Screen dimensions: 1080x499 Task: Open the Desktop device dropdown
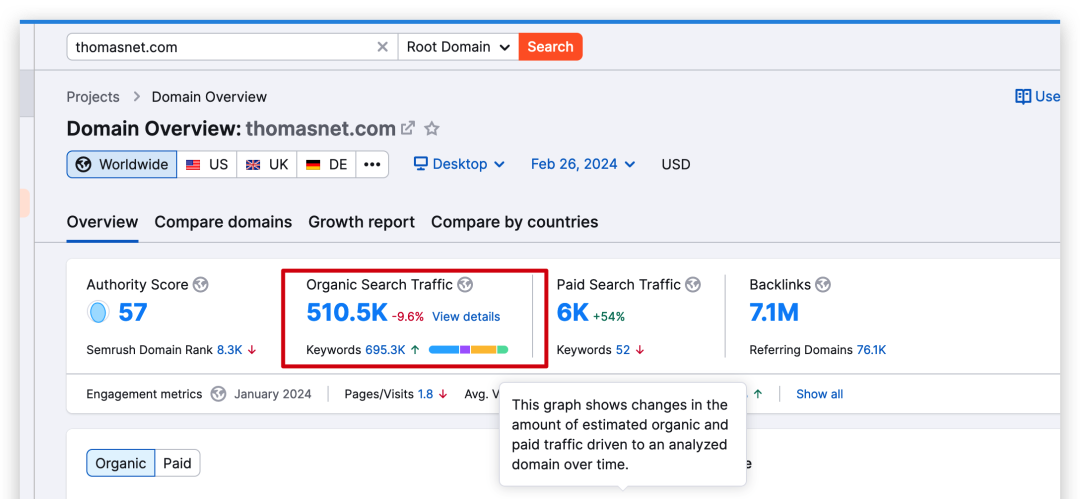(x=459, y=164)
